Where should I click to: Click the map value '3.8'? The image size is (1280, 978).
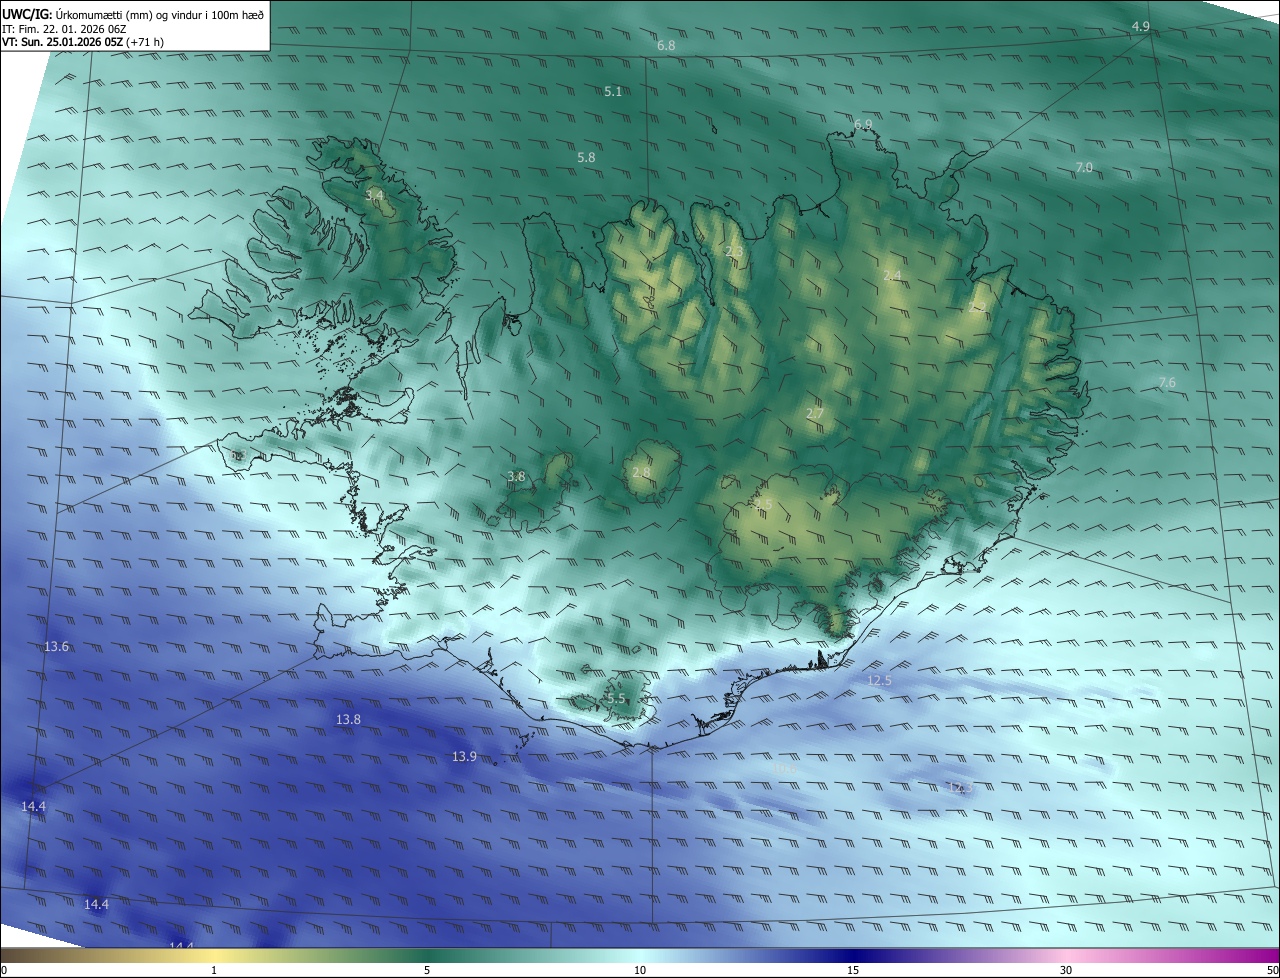[516, 477]
